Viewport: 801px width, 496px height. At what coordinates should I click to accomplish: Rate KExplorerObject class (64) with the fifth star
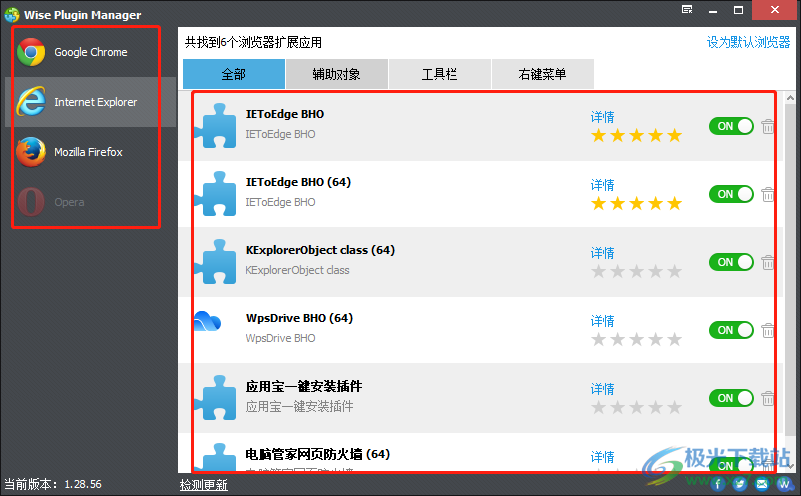674,271
